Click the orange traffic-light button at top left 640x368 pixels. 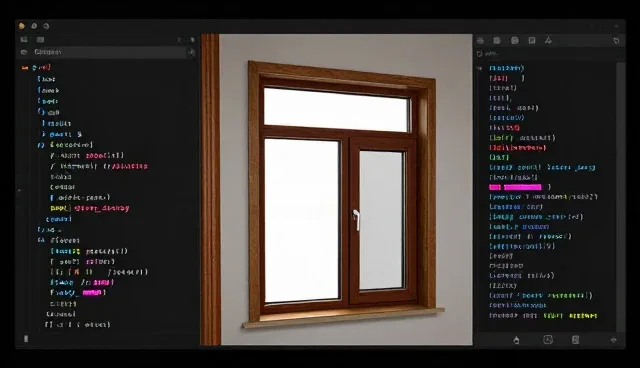(22, 26)
